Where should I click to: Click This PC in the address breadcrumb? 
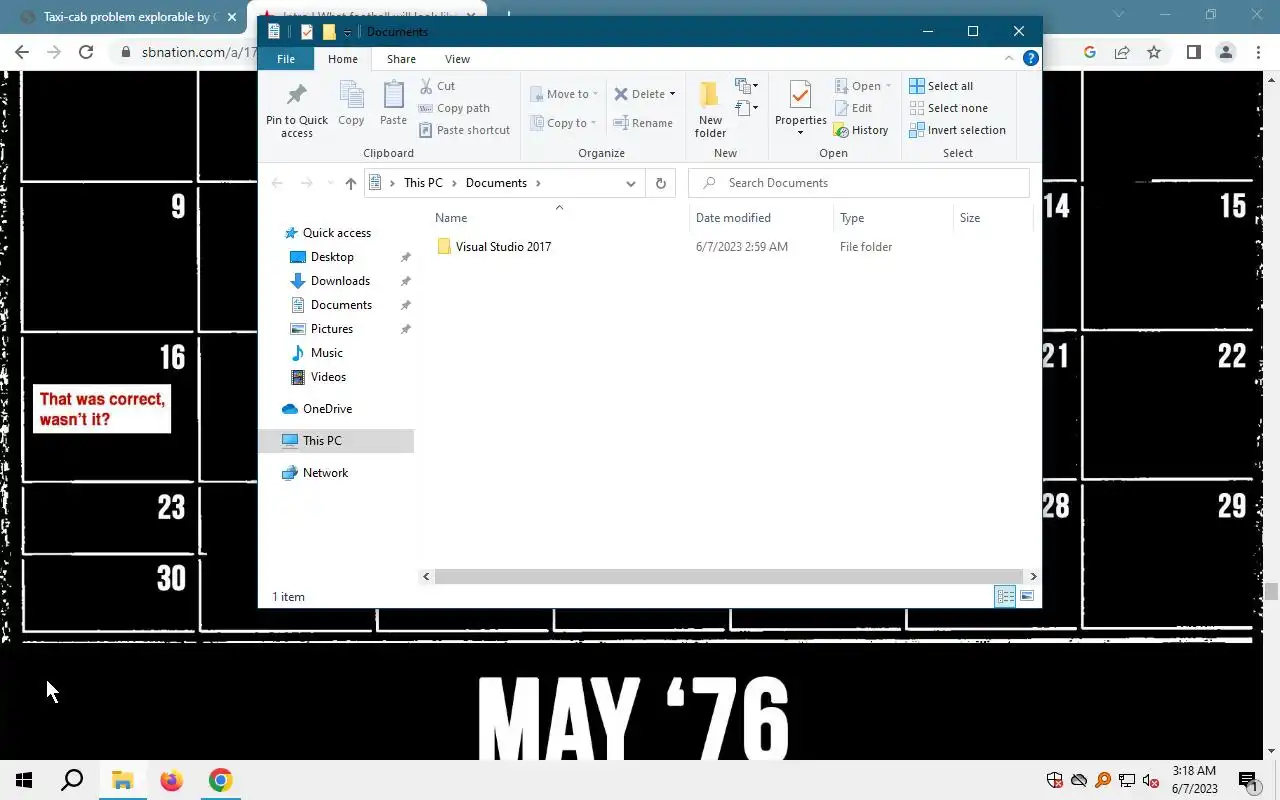coord(423,183)
